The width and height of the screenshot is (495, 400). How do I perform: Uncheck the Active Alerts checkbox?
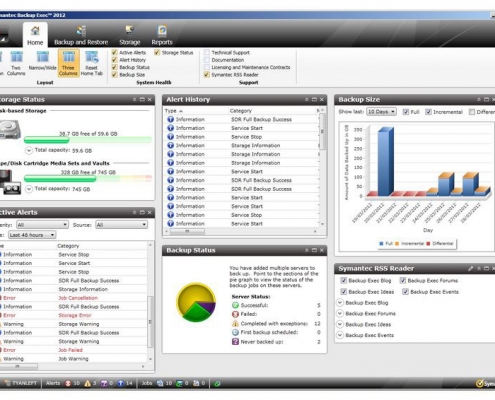click(114, 52)
